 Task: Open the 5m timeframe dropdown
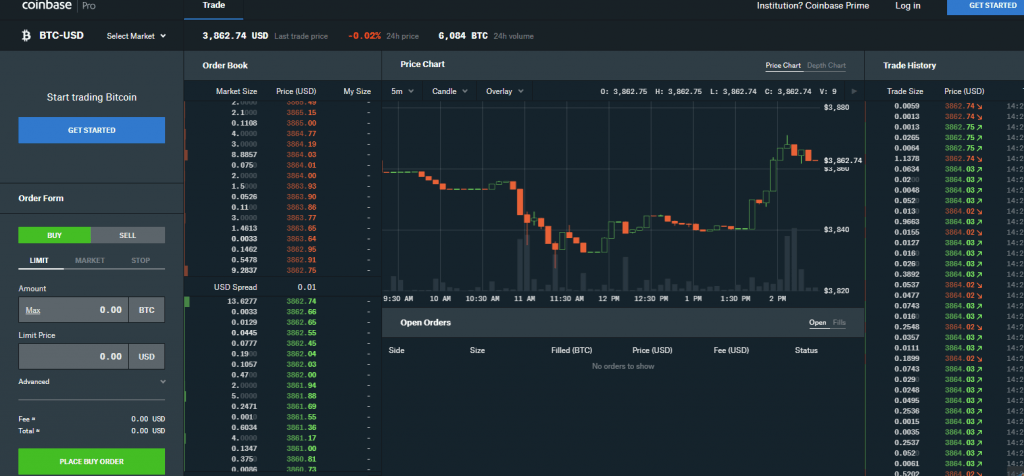[x=402, y=91]
